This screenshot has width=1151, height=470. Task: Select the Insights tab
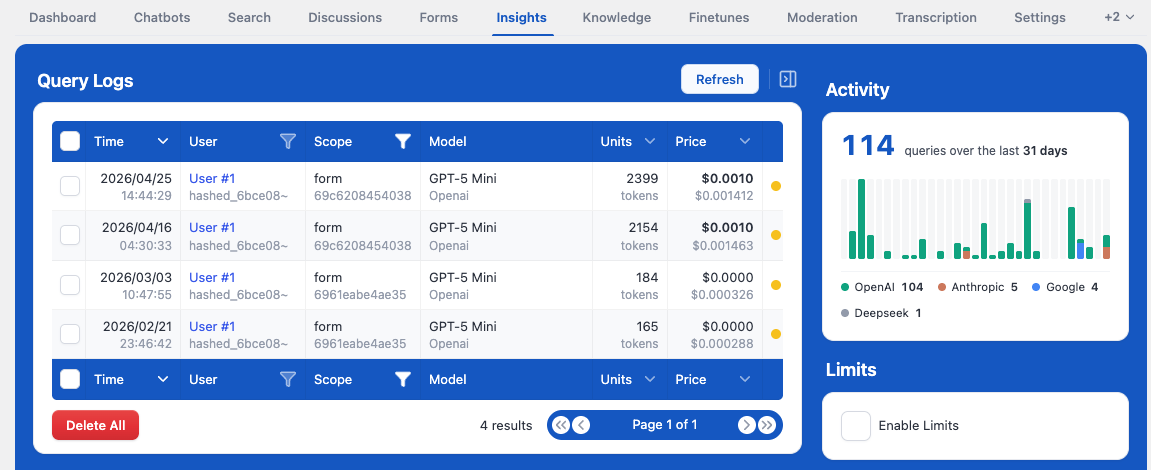(x=521, y=18)
